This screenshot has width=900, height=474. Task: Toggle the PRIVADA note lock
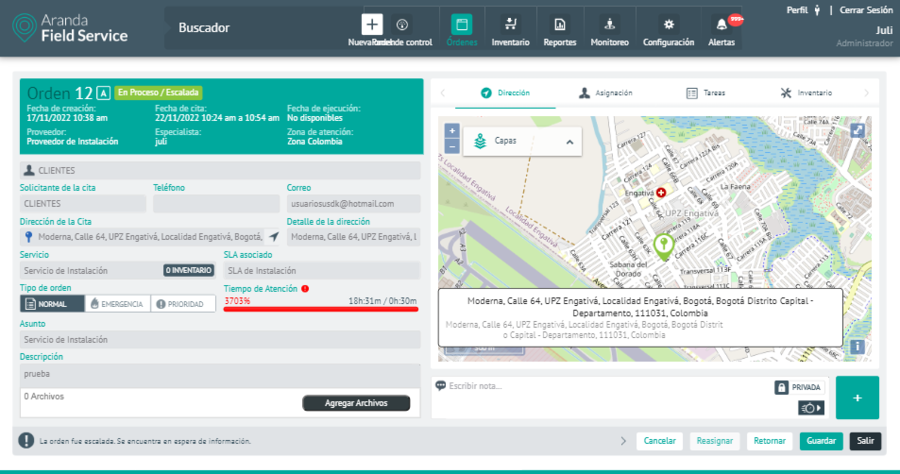click(x=799, y=387)
